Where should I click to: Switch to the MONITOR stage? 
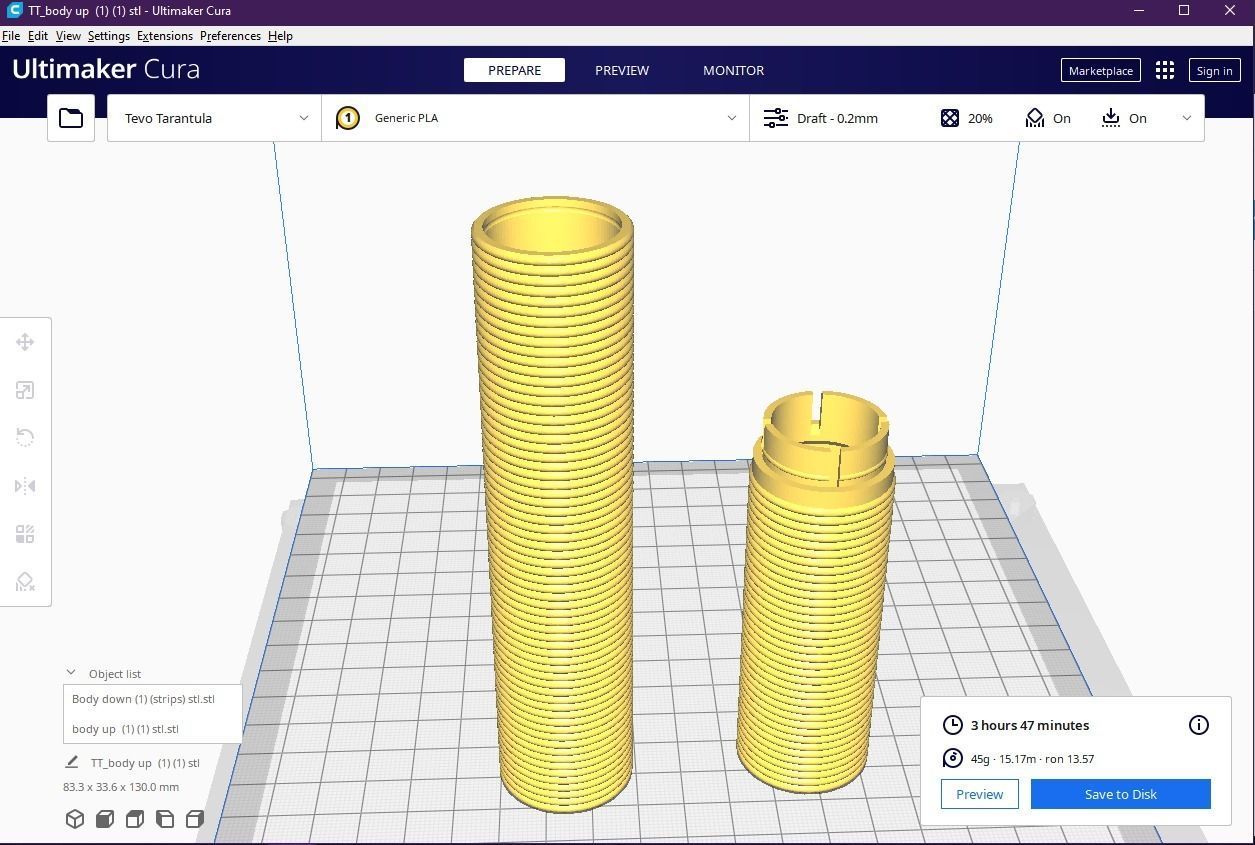[x=733, y=70]
